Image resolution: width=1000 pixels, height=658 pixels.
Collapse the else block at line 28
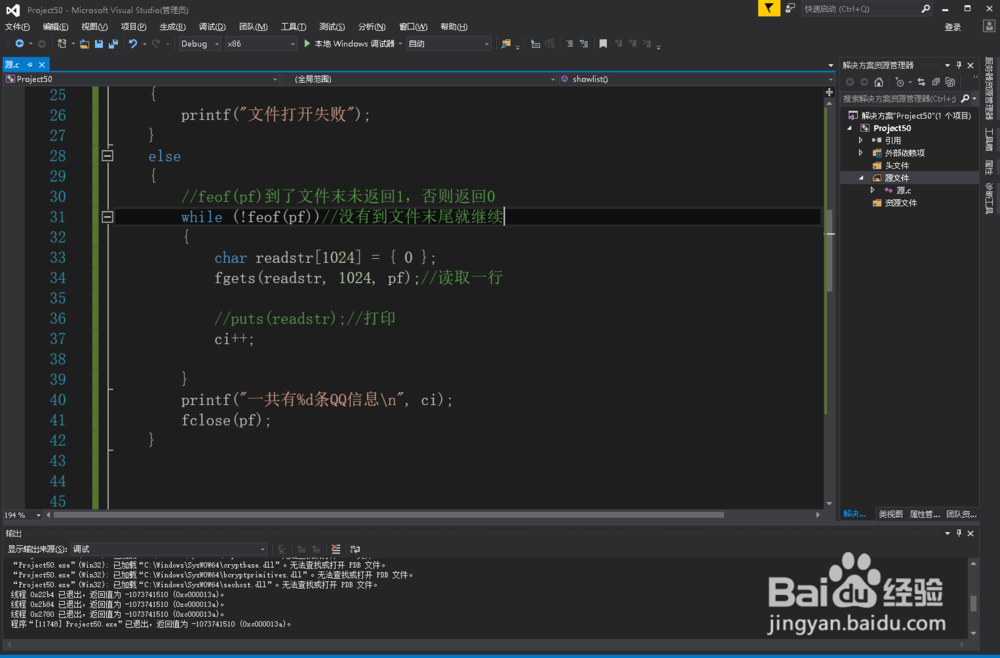tap(108, 156)
